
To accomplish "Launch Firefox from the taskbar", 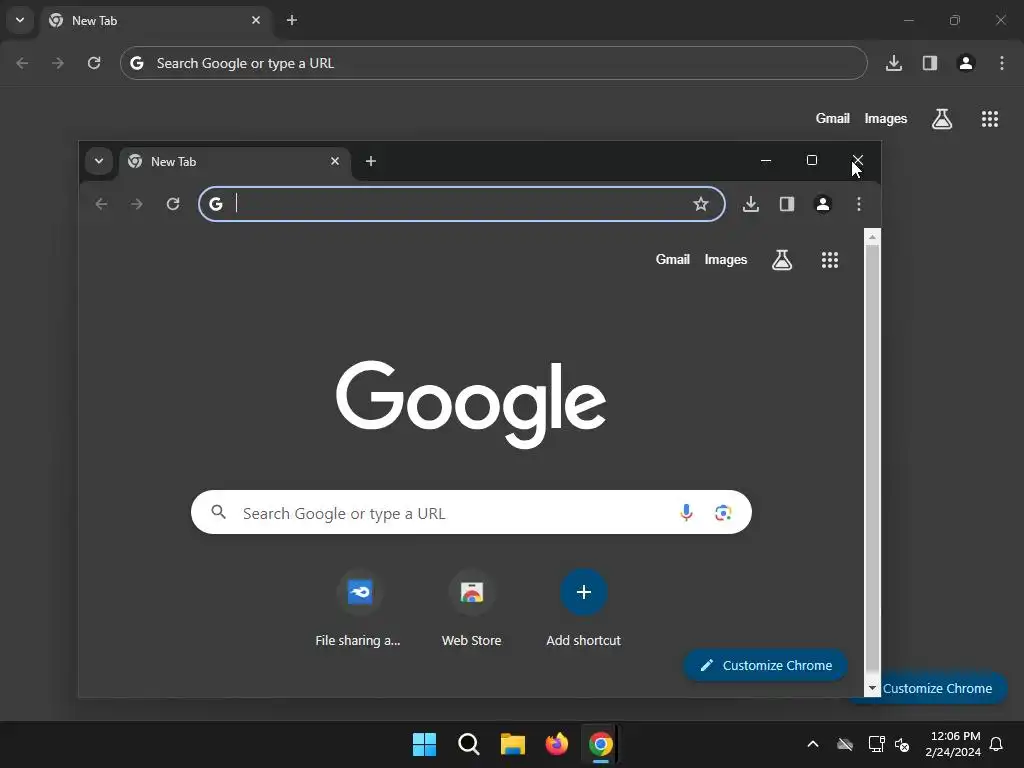I will pos(556,744).
